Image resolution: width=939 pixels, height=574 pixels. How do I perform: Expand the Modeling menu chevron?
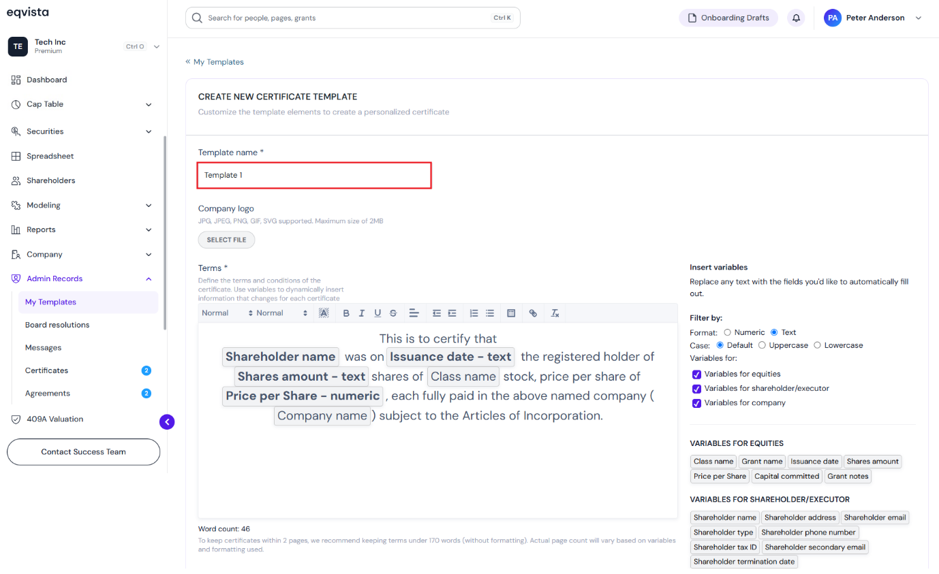click(x=149, y=206)
